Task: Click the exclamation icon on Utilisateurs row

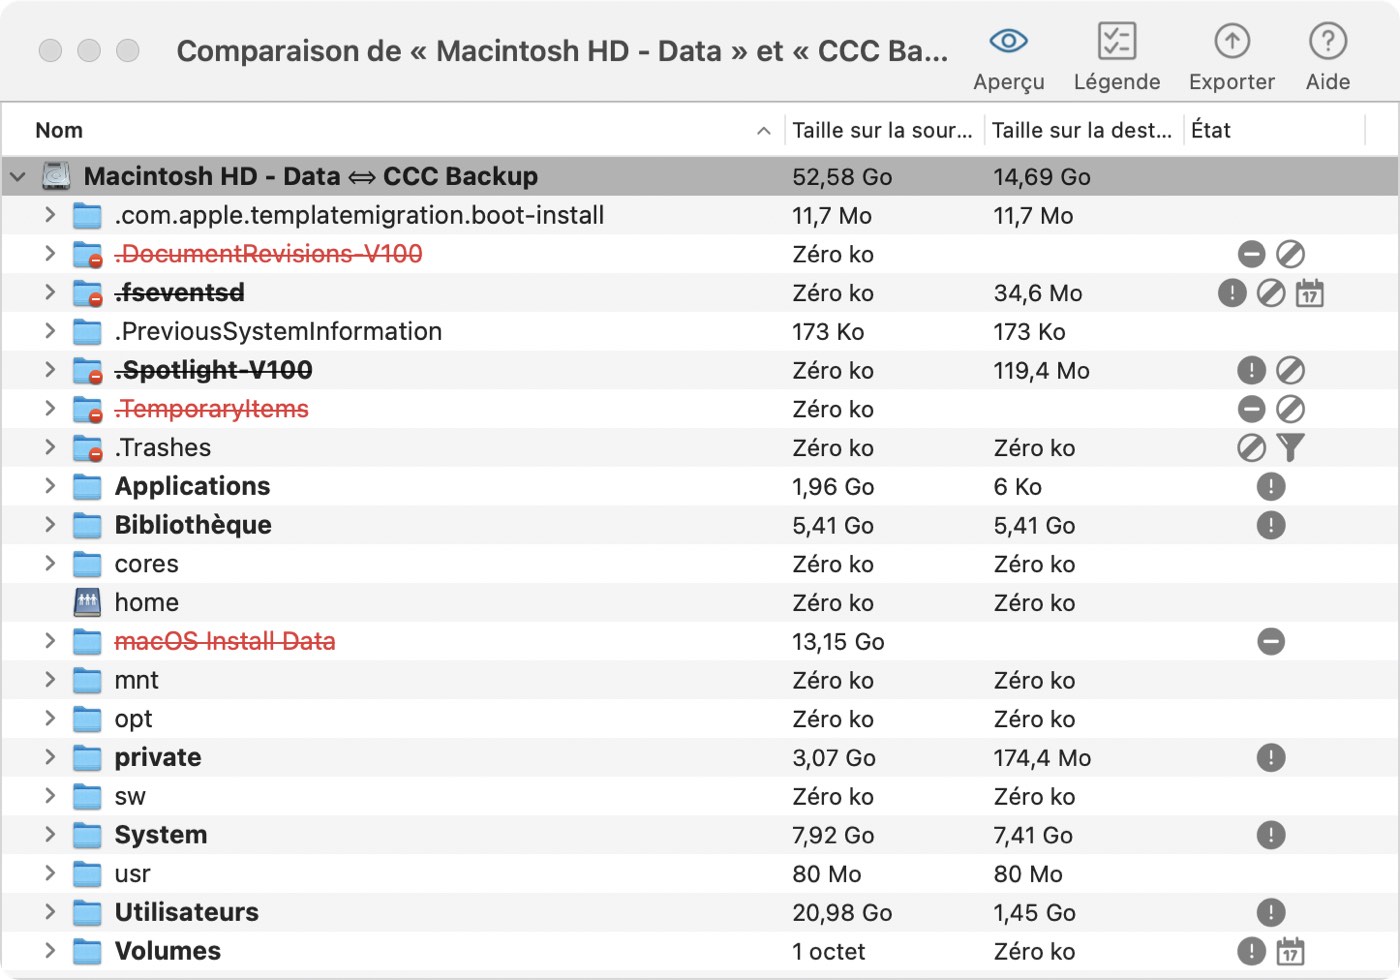Action: tap(1271, 912)
